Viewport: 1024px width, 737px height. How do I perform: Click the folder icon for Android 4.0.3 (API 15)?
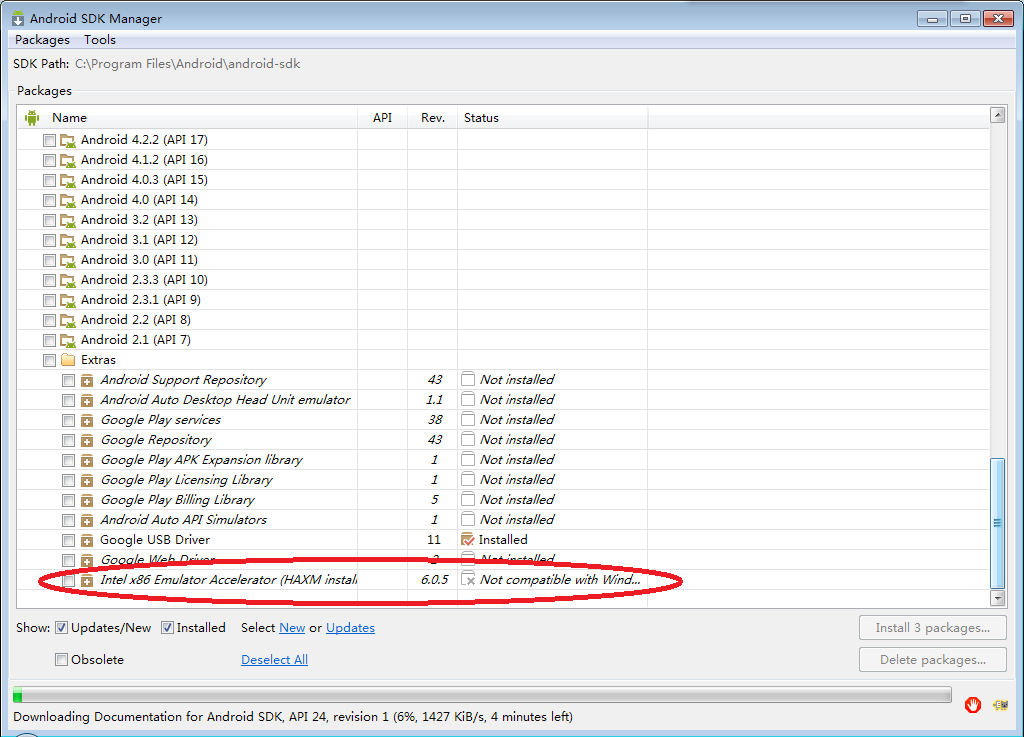68,180
